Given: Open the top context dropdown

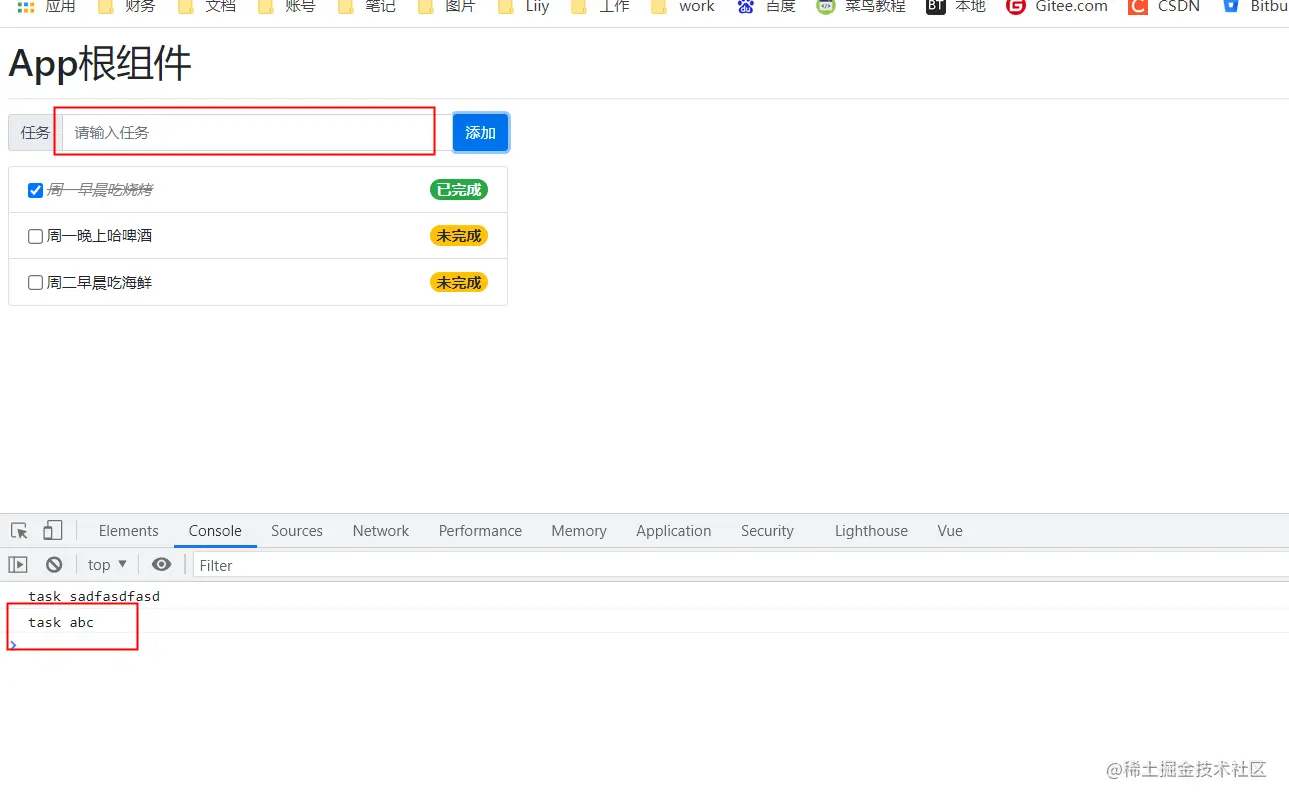Looking at the screenshot, I should [x=107, y=565].
